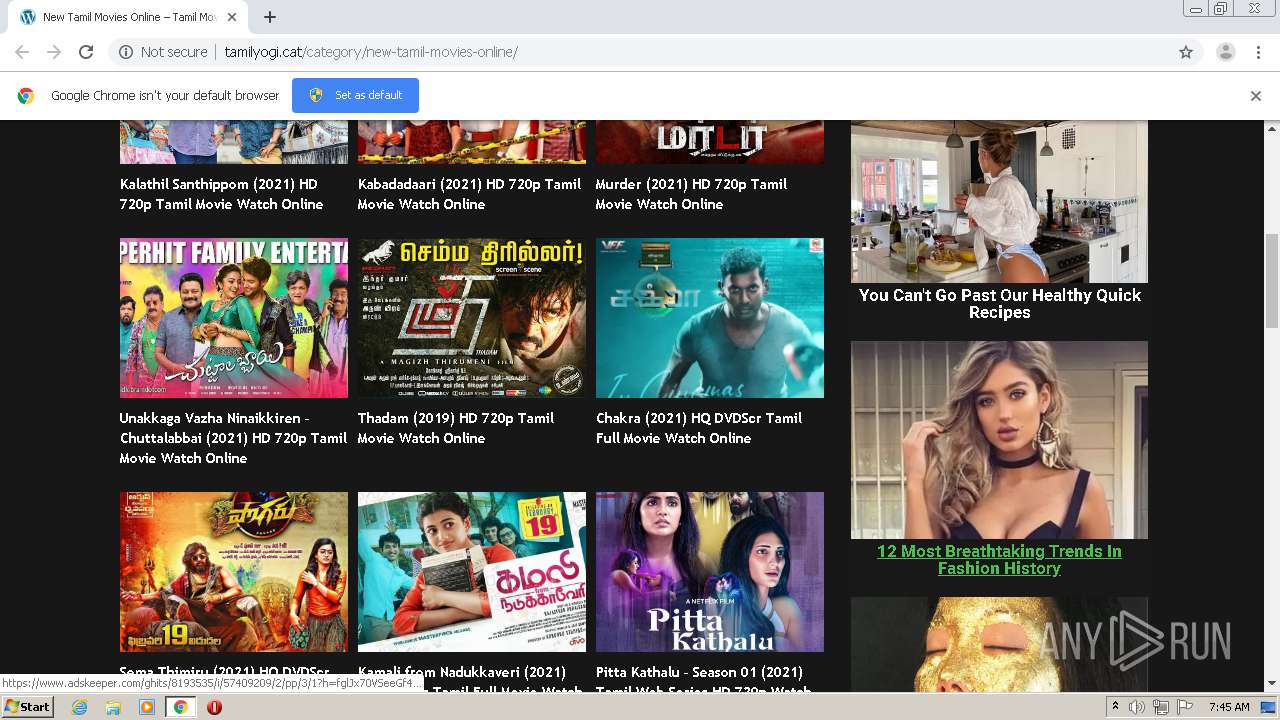The height and width of the screenshot is (720, 1280).
Task: Click the 7:45 AM taskbar clock
Action: [x=1228, y=707]
